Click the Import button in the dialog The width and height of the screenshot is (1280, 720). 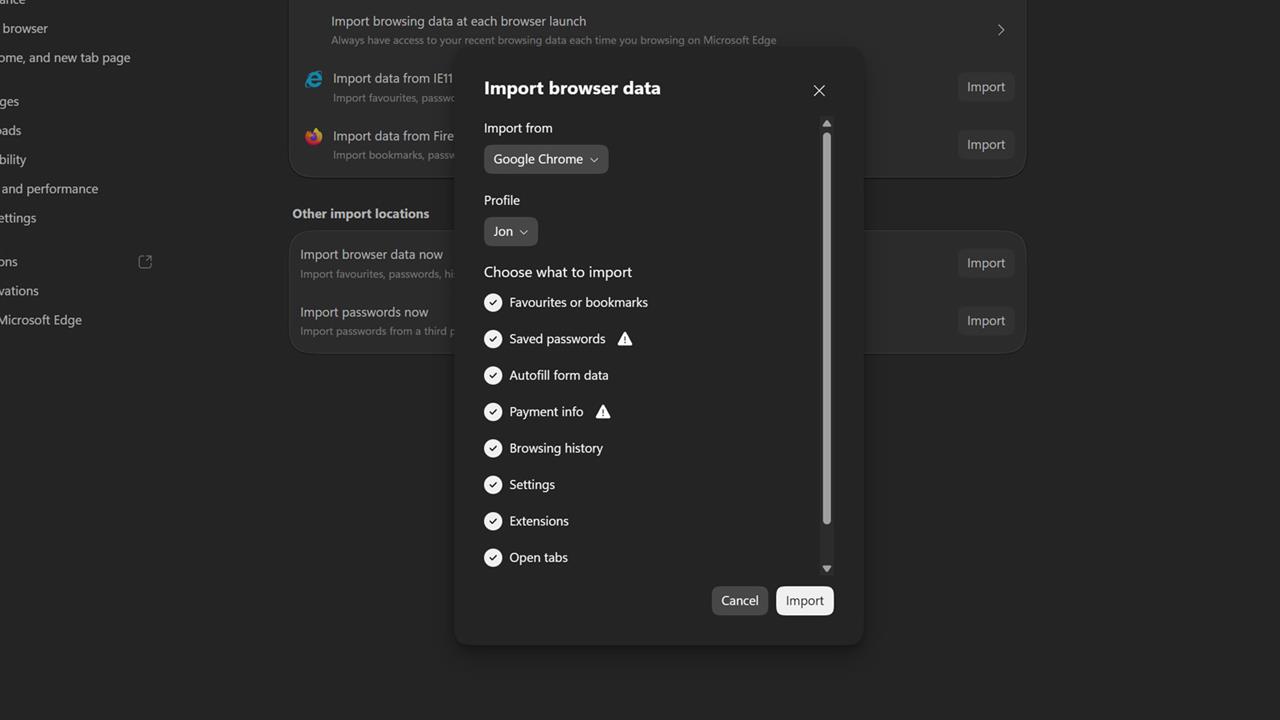tap(805, 601)
